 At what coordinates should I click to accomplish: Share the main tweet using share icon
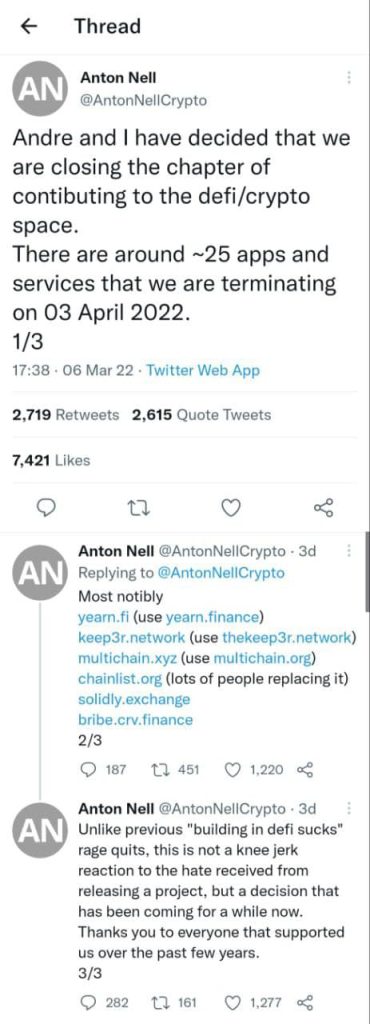pos(323,507)
